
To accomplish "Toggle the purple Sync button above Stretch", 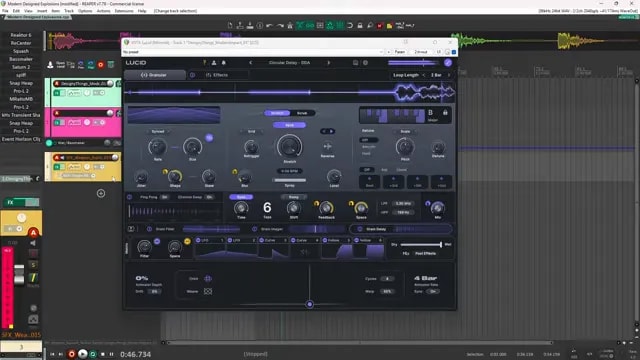I will 289,125.
